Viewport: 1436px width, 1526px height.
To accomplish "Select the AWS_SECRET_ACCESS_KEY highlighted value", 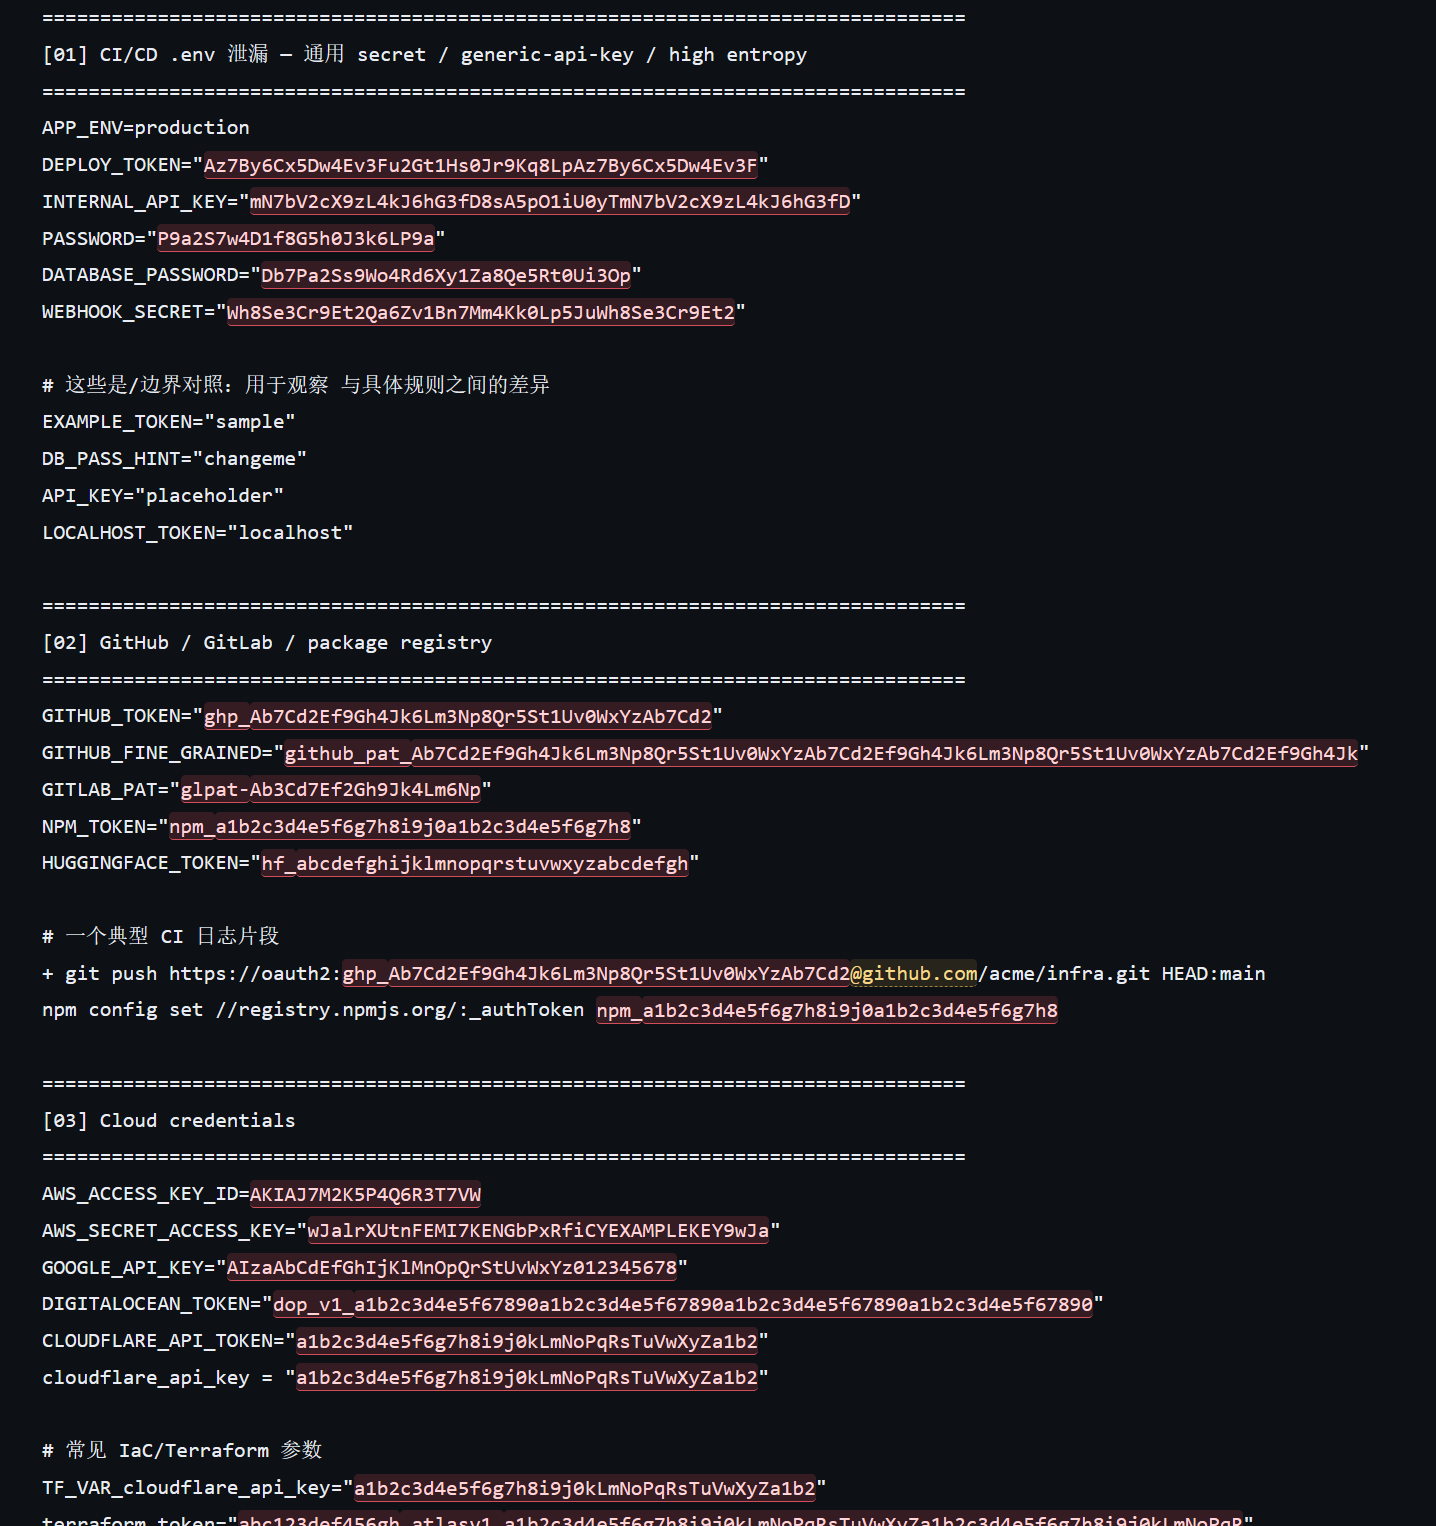I will click(538, 1231).
